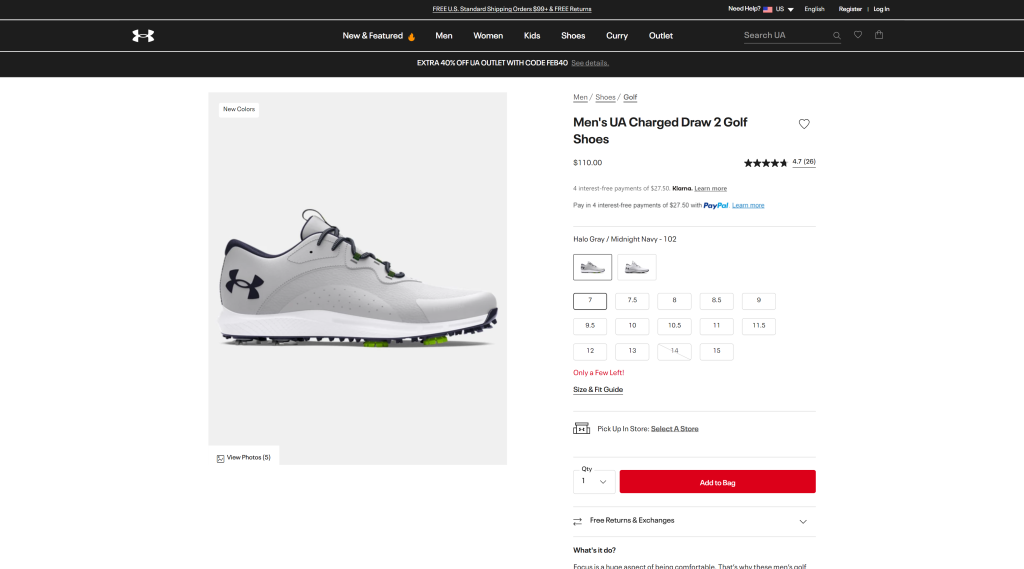1024x569 pixels.
Task: Click the Register link
Action: click(850, 9)
